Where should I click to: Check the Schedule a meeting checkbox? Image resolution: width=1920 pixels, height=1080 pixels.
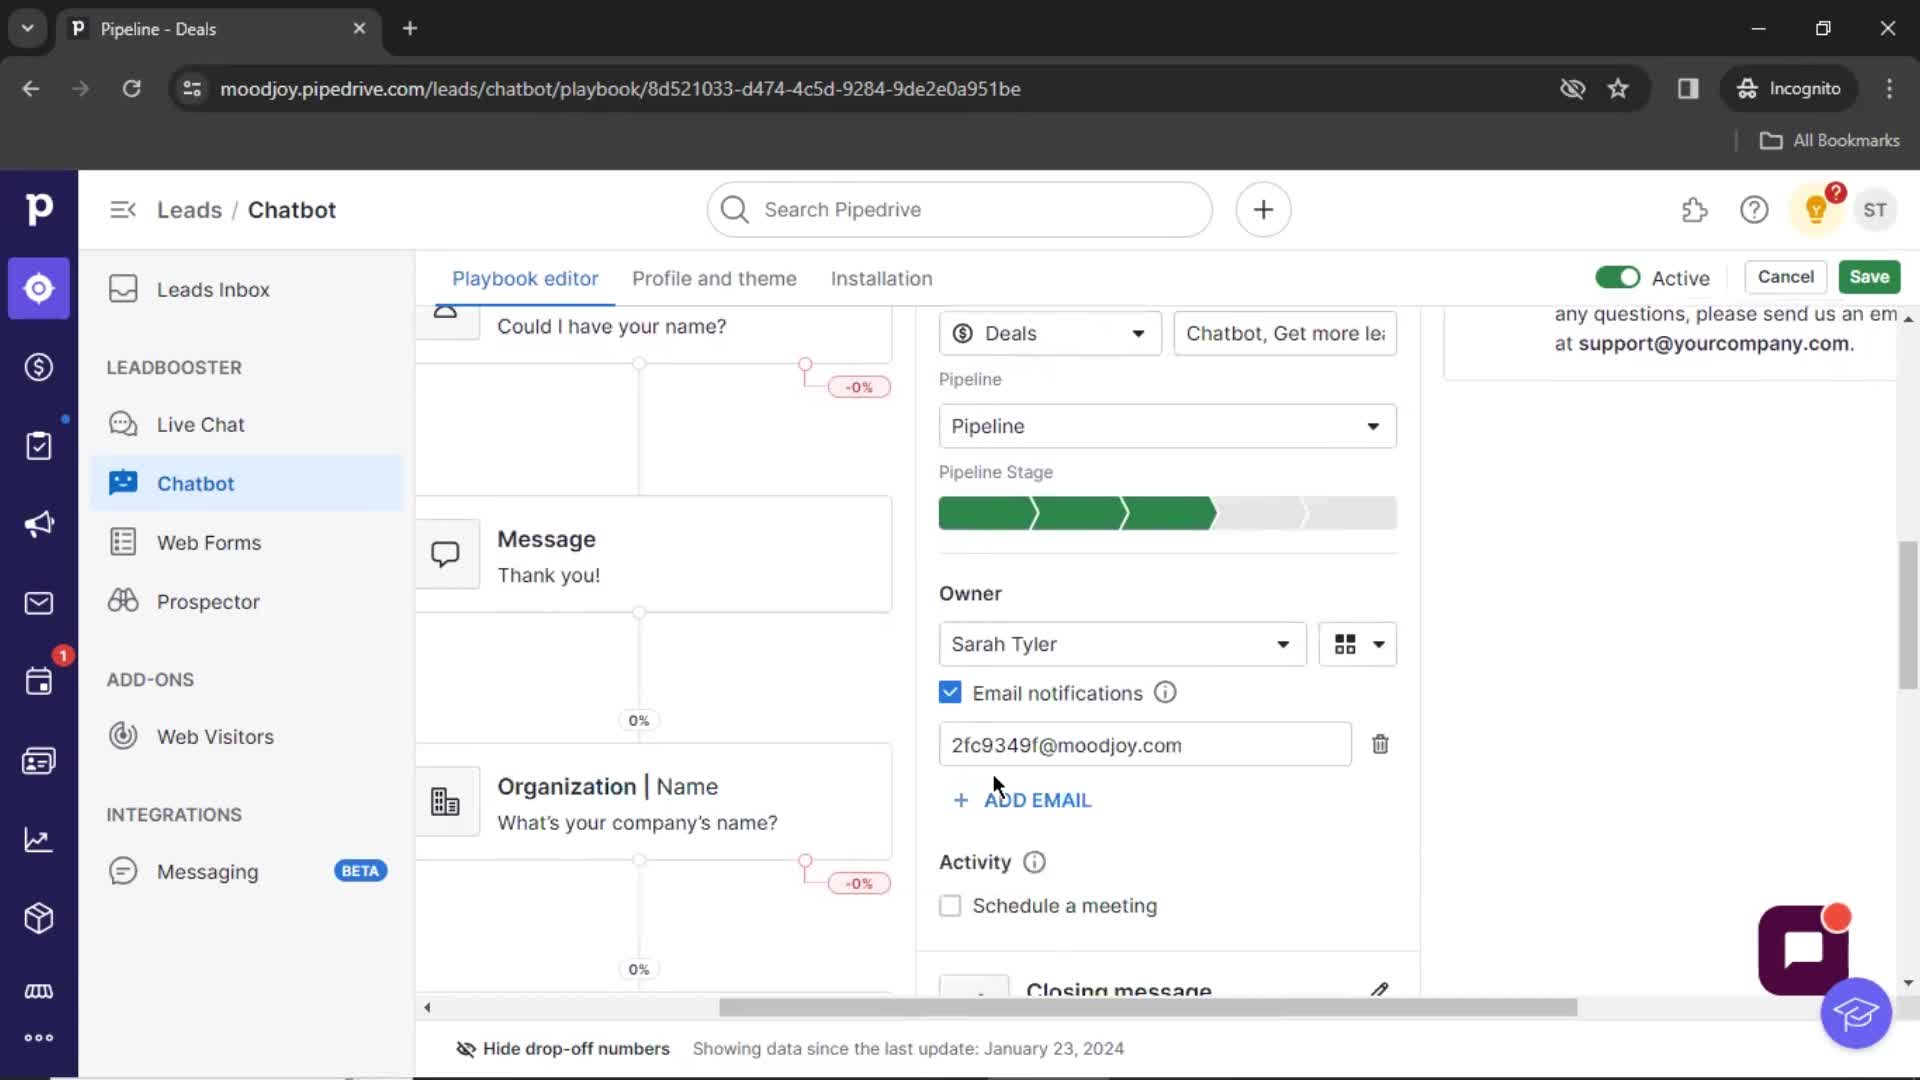click(950, 905)
